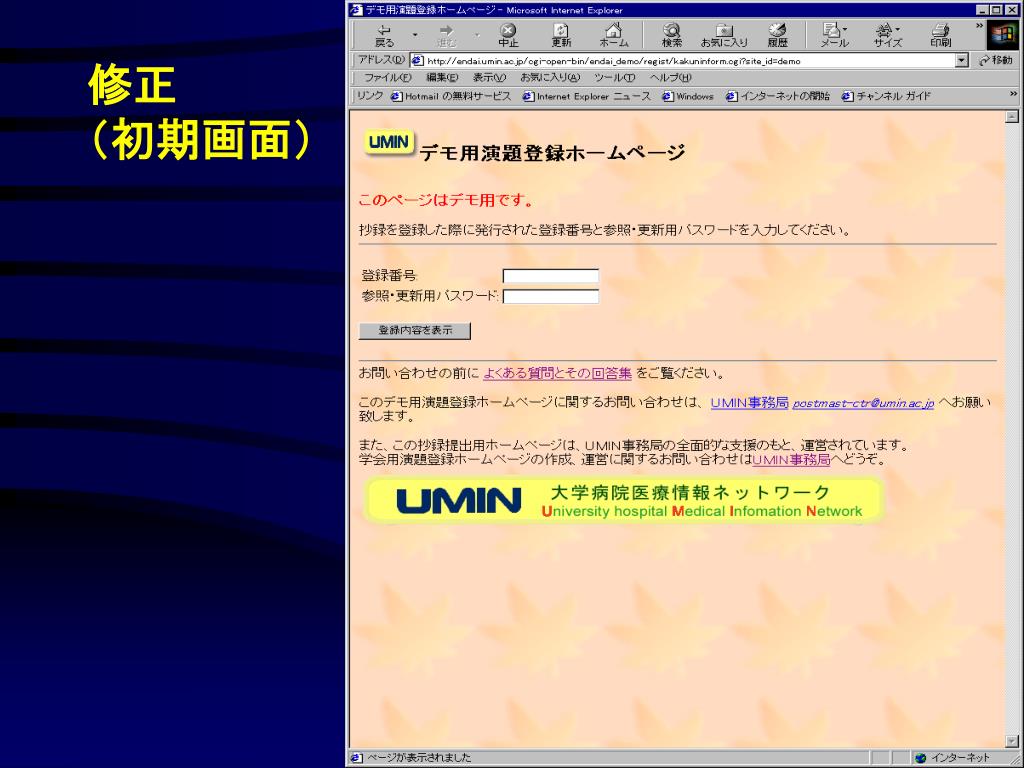Open the インターネットの開始 link
The image size is (1024, 768).
(778, 96)
